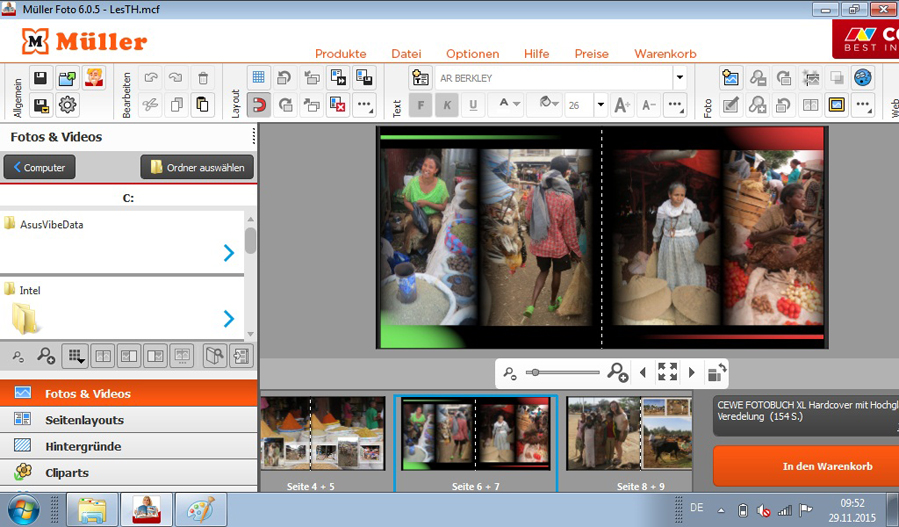Click the canvas zoom slider
Image resolution: width=899 pixels, height=527 pixels.
pos(564,373)
